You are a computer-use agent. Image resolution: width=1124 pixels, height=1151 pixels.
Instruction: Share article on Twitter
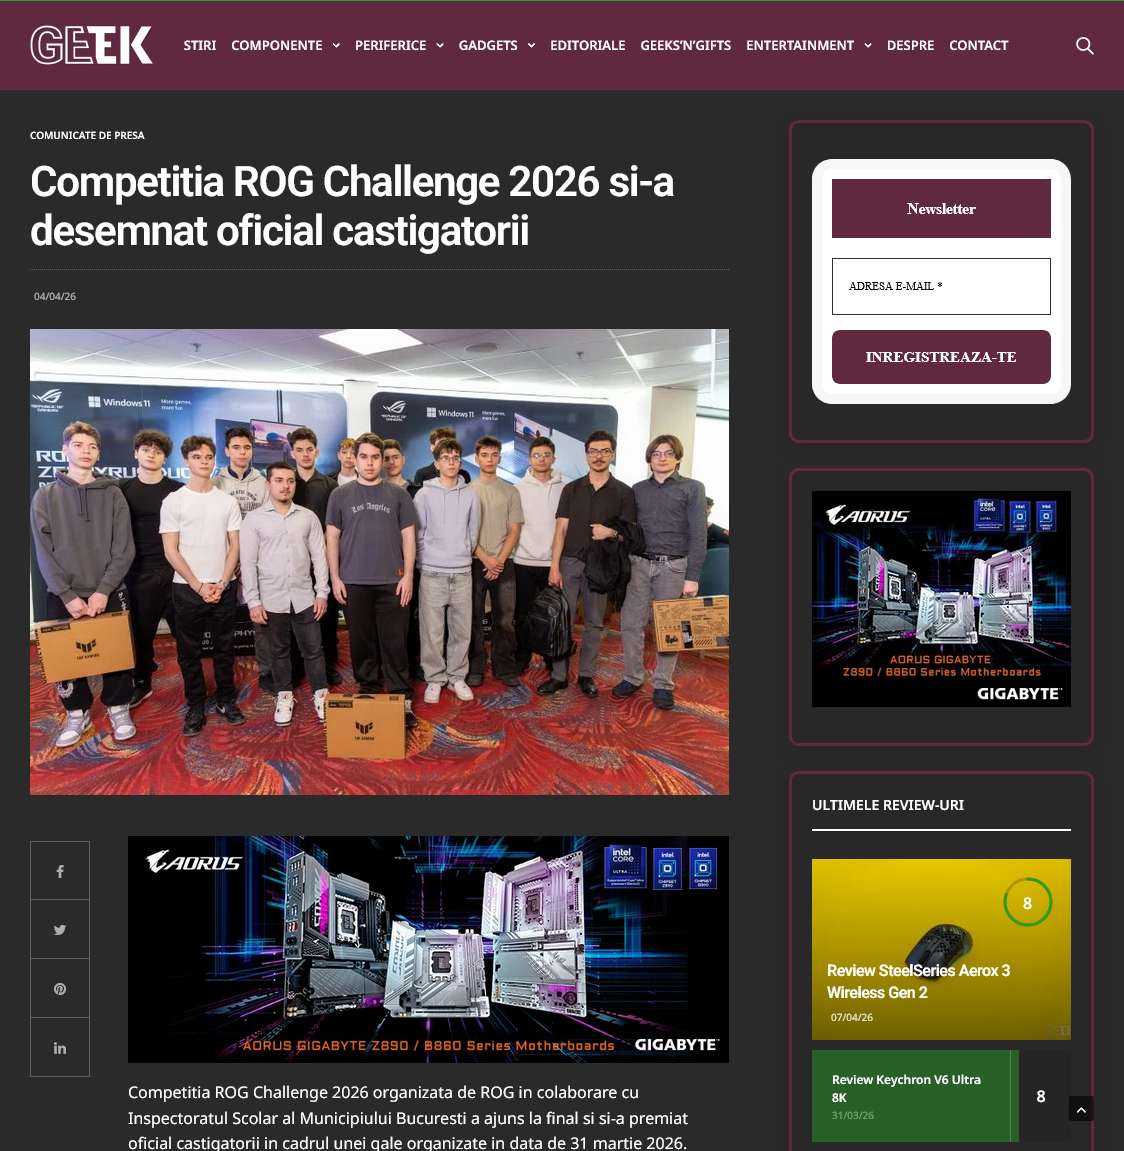(x=60, y=930)
